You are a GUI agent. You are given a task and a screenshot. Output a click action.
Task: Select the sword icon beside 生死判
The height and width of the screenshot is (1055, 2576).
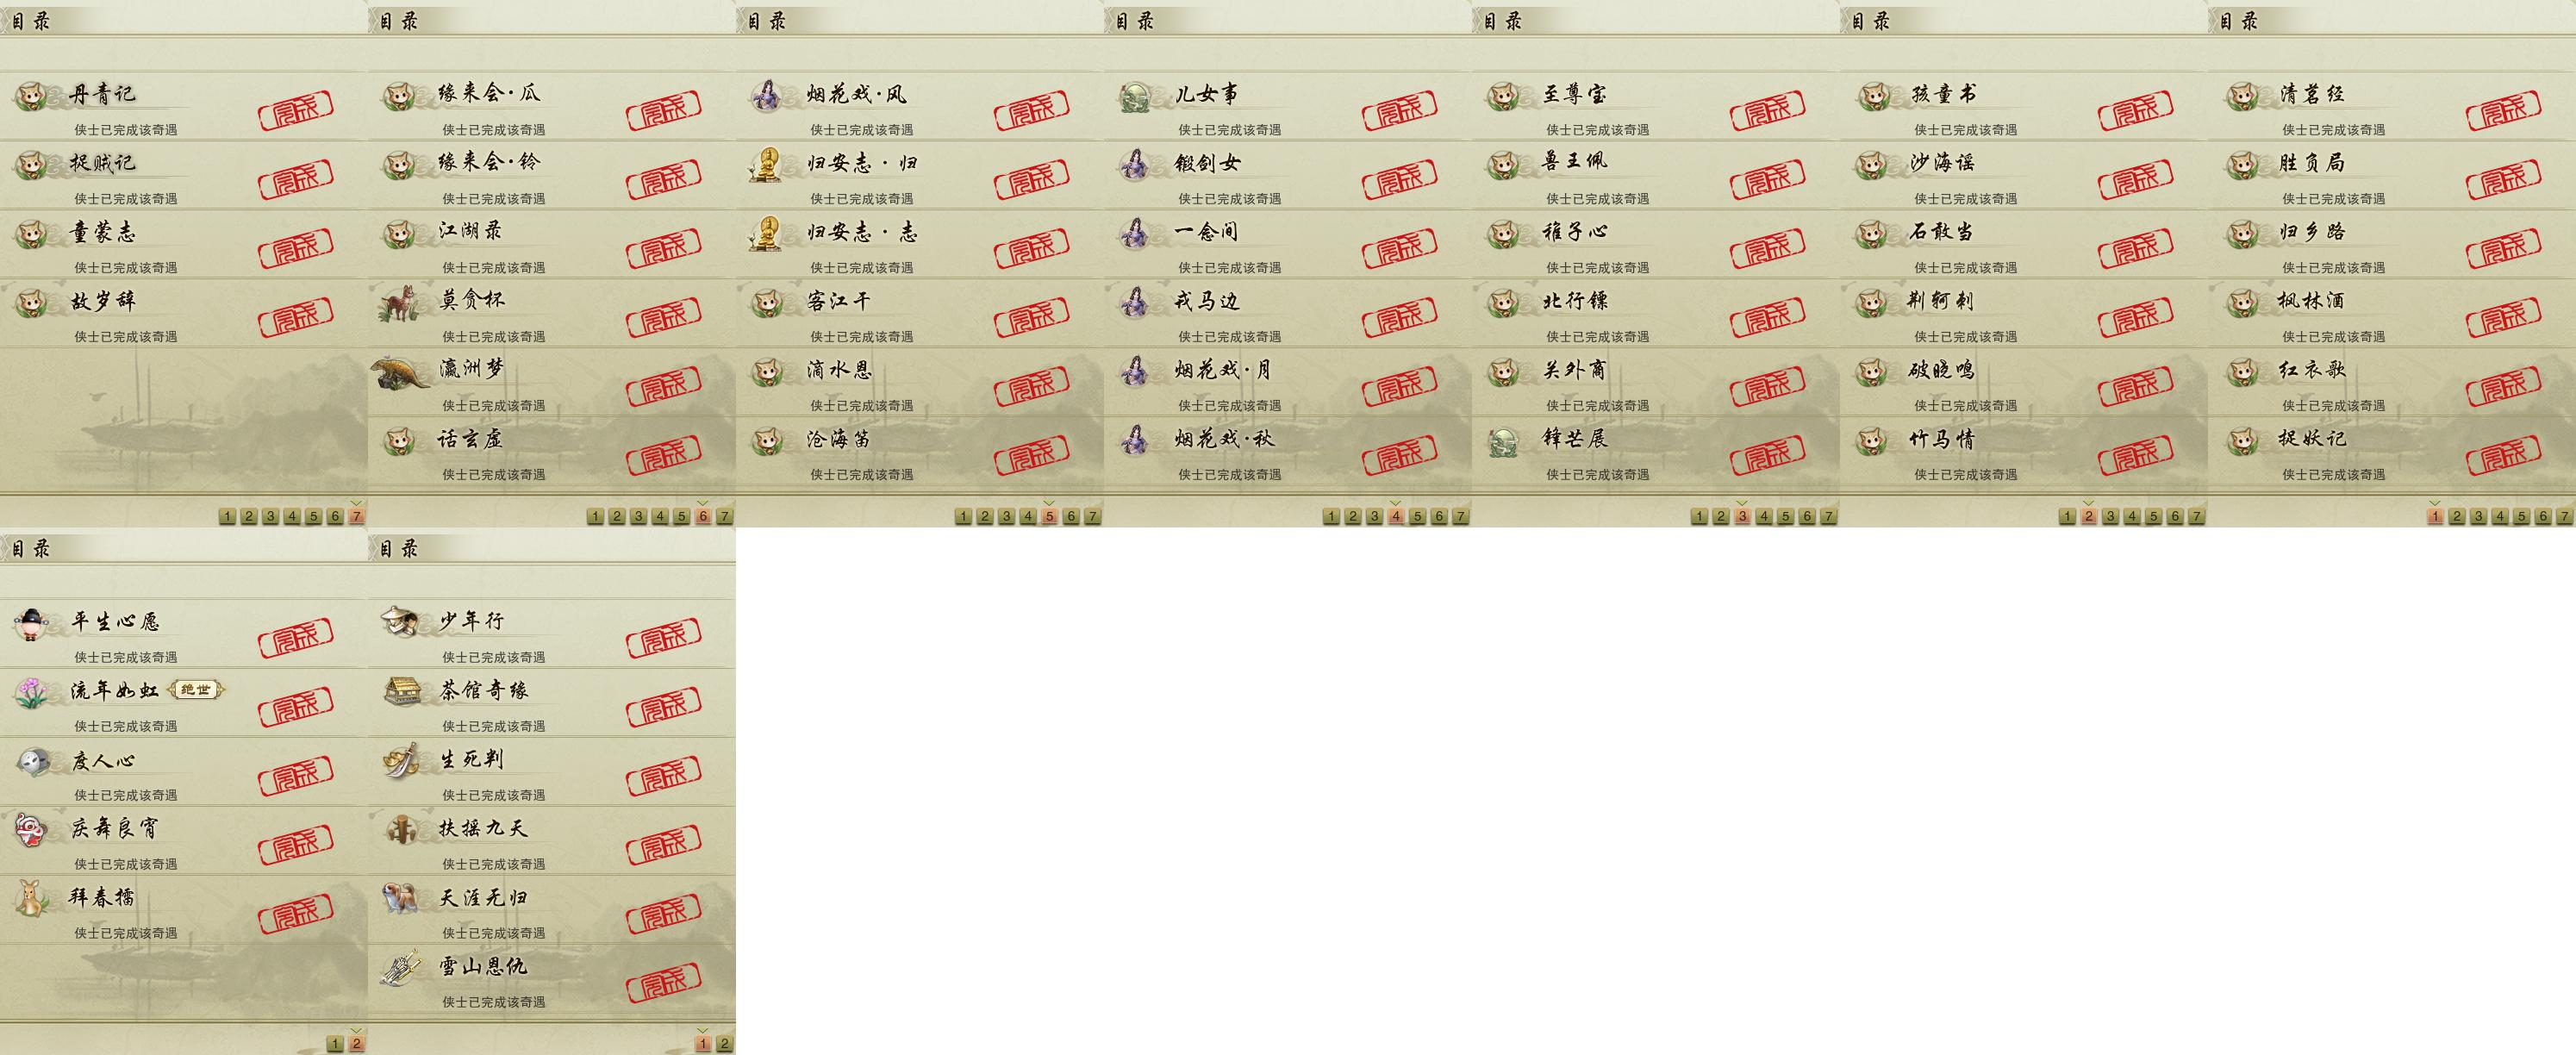pyautogui.click(x=401, y=760)
